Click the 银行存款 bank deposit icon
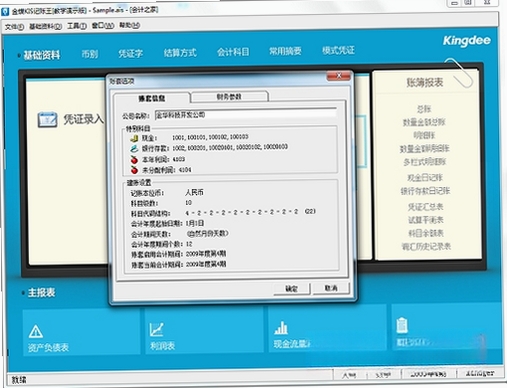The height and width of the screenshot is (388, 507). (134, 148)
